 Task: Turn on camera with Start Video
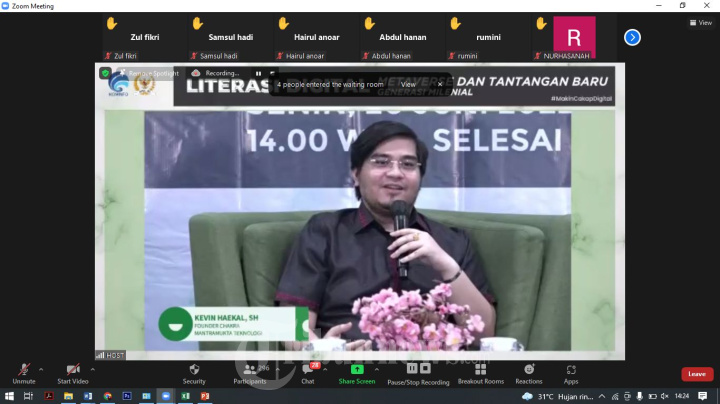pyautogui.click(x=72, y=370)
